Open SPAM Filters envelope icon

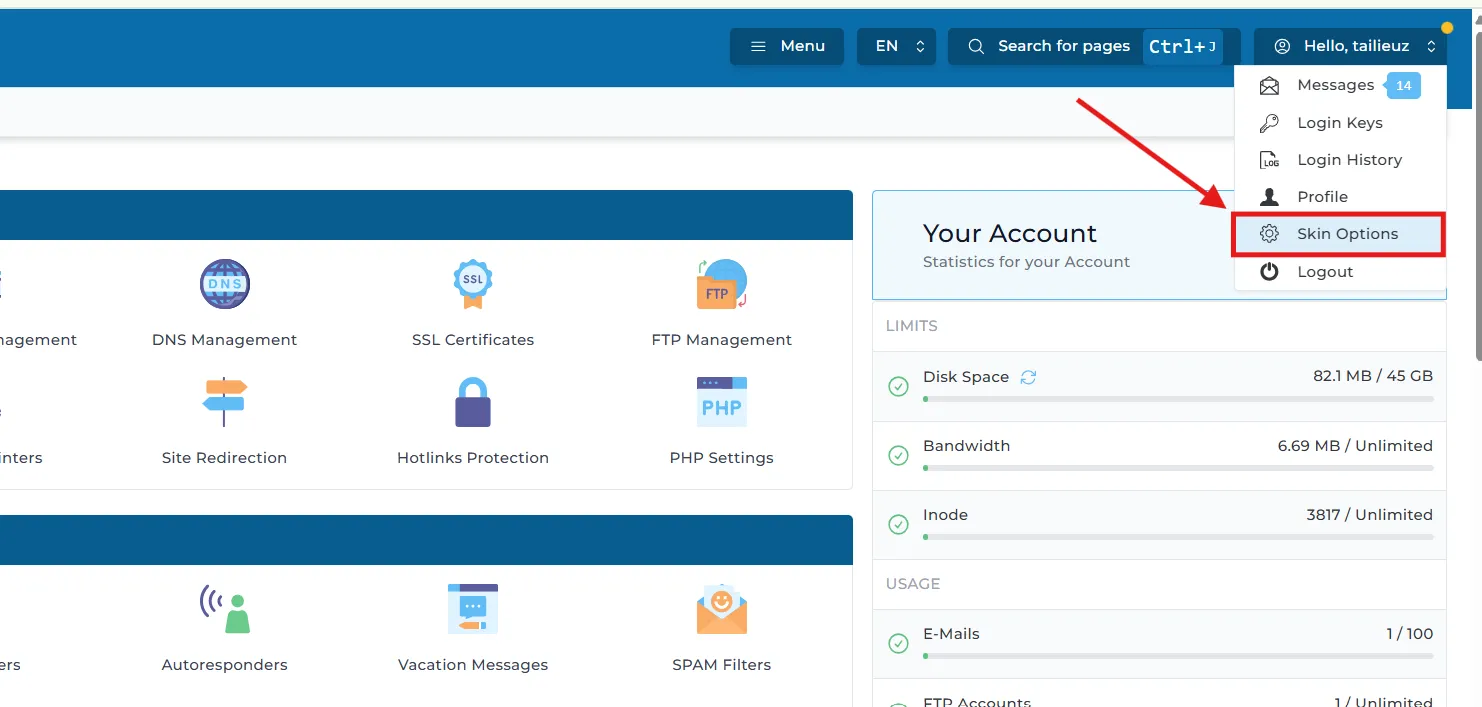pyautogui.click(x=721, y=610)
